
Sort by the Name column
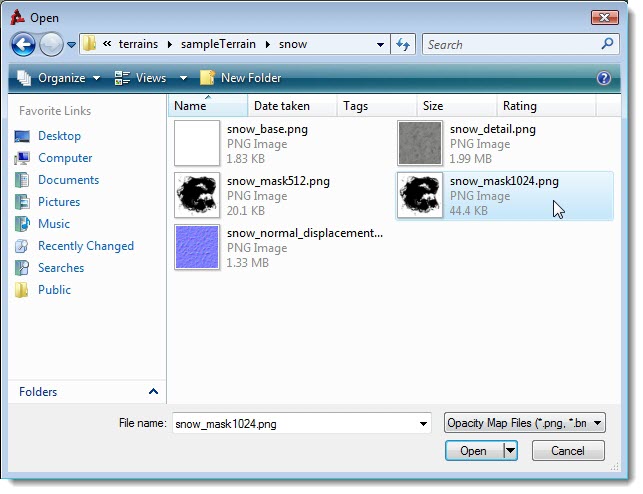click(208, 106)
